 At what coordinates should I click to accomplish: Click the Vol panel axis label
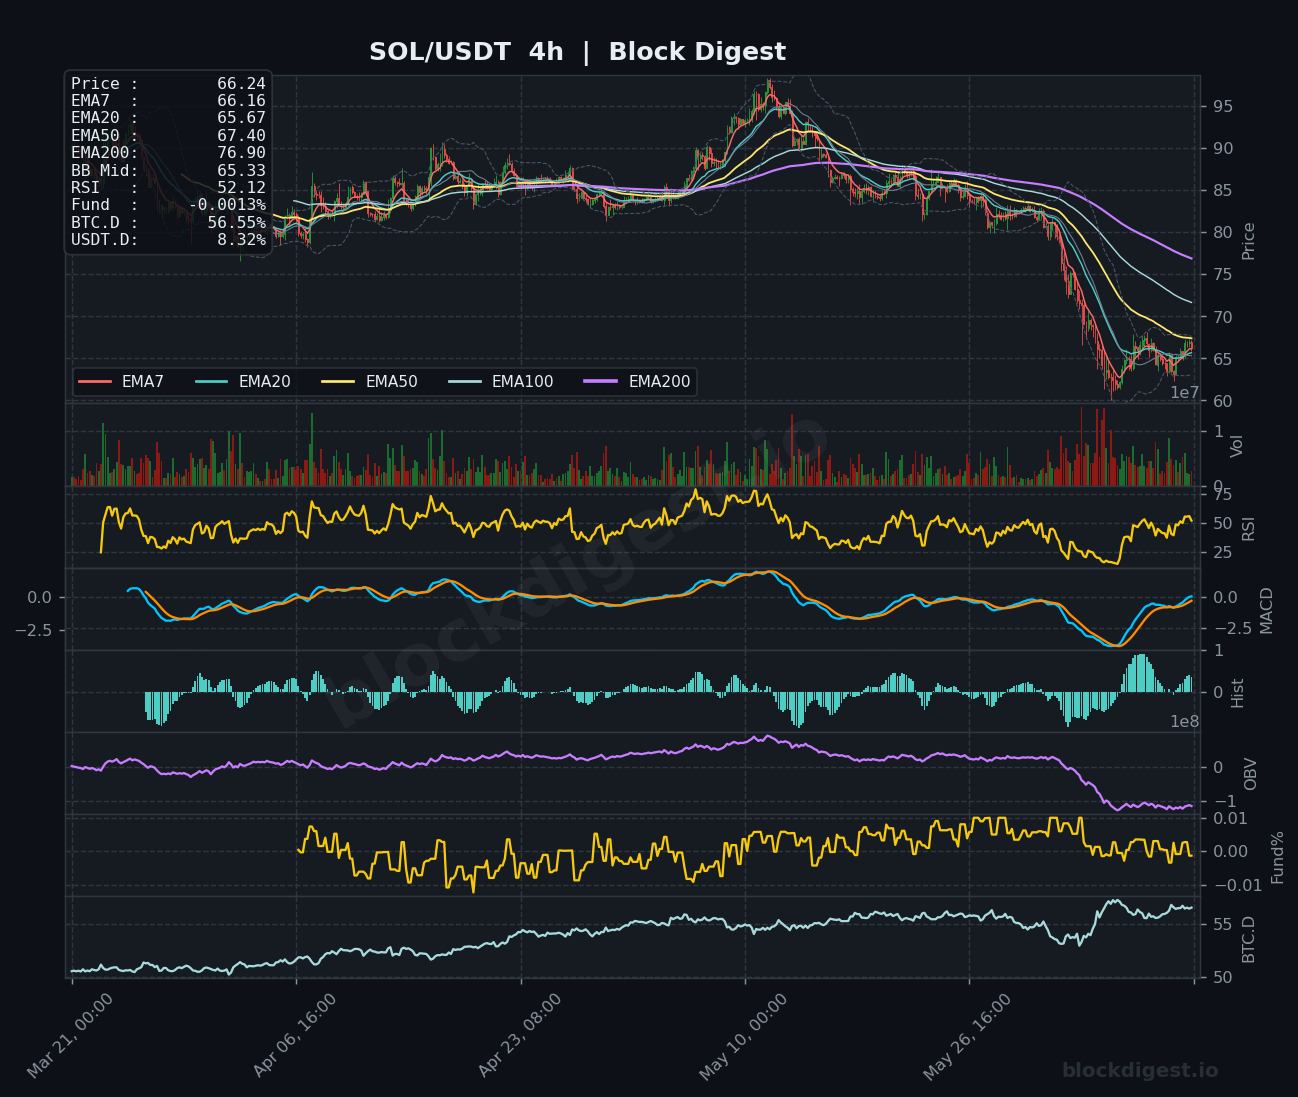(x=1237, y=446)
